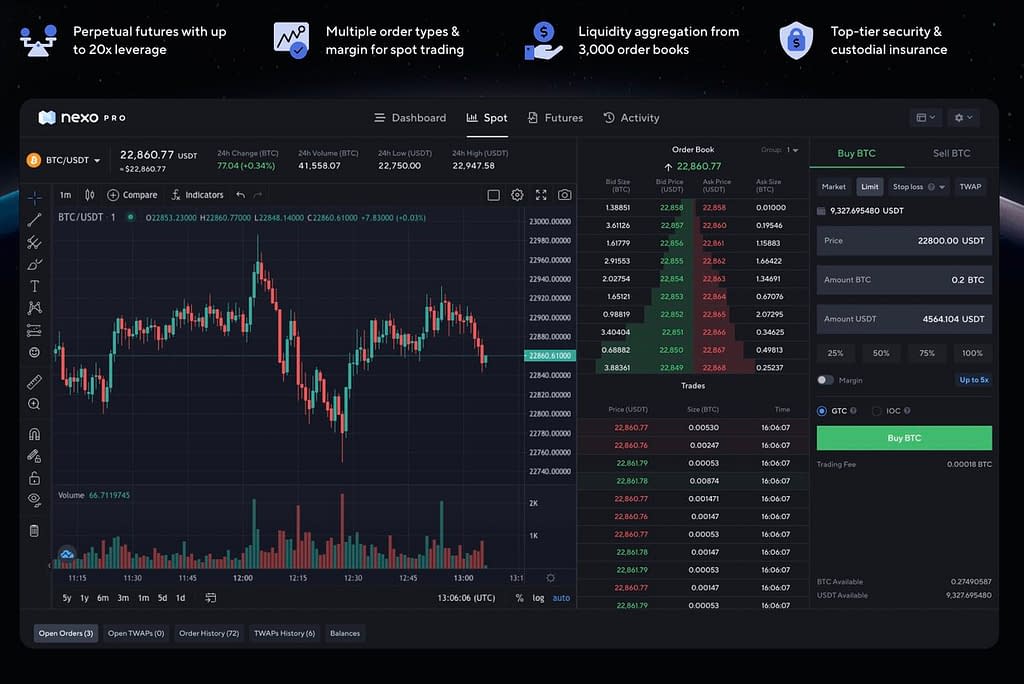Select the 1d chart range
This screenshot has width=1024, height=684.
point(181,598)
